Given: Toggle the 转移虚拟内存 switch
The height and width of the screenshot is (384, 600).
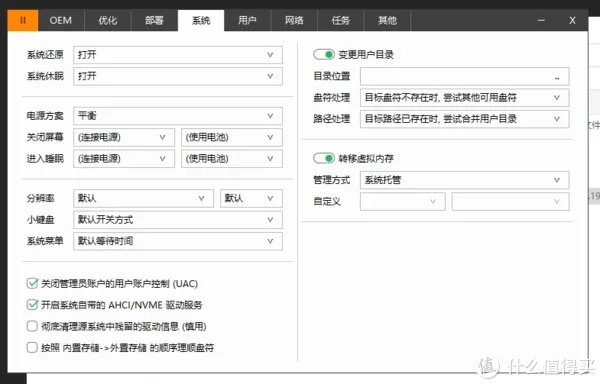Looking at the screenshot, I should coord(324,158).
